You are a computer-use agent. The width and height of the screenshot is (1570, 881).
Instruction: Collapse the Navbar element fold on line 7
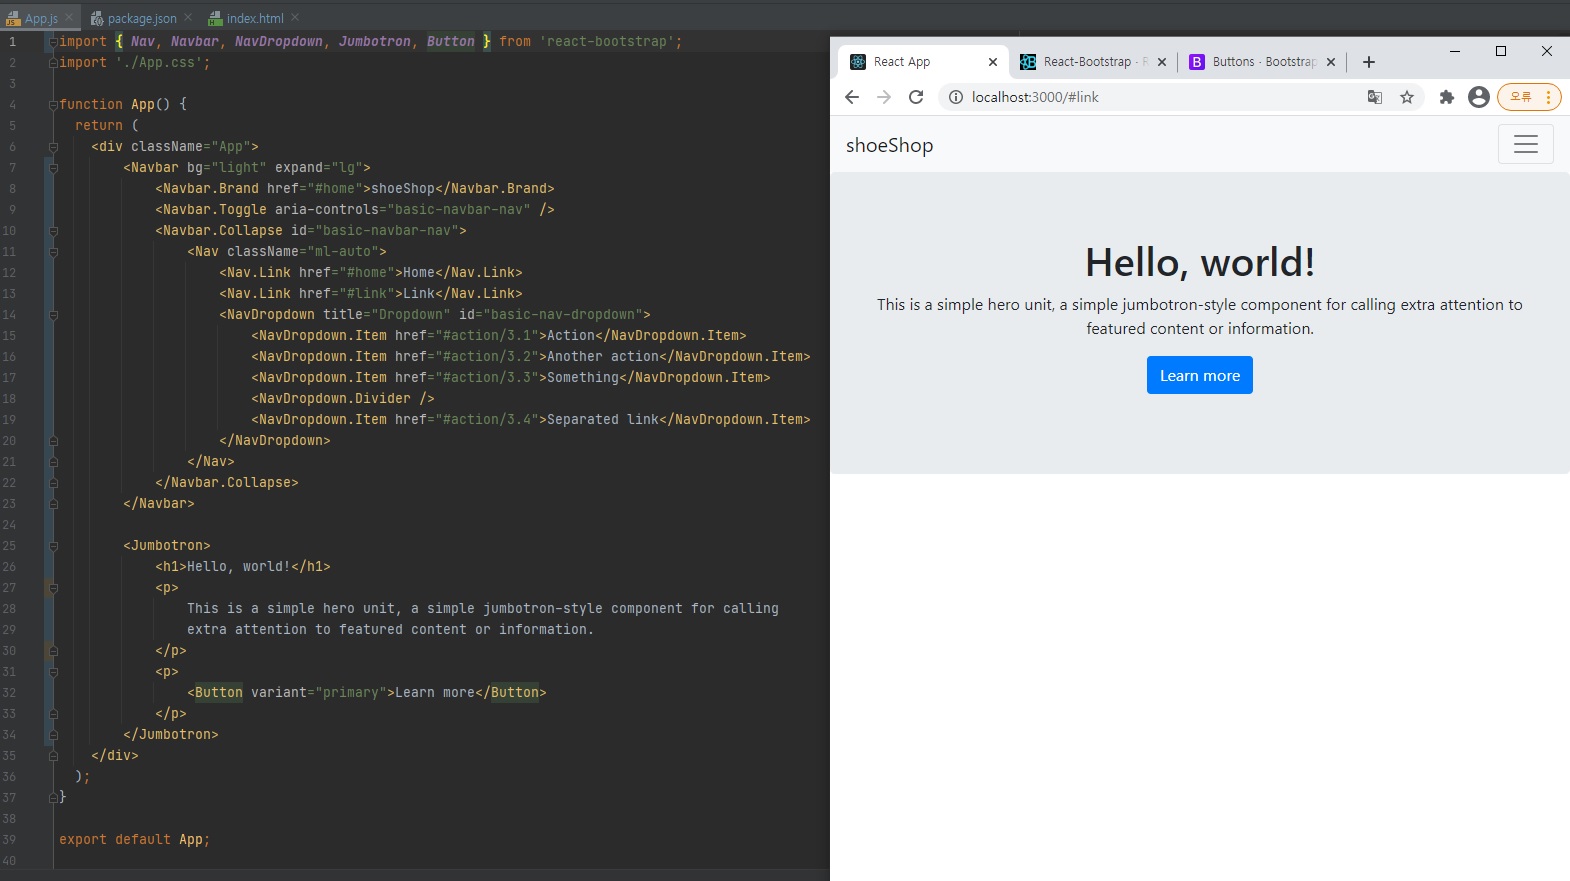[53, 168]
